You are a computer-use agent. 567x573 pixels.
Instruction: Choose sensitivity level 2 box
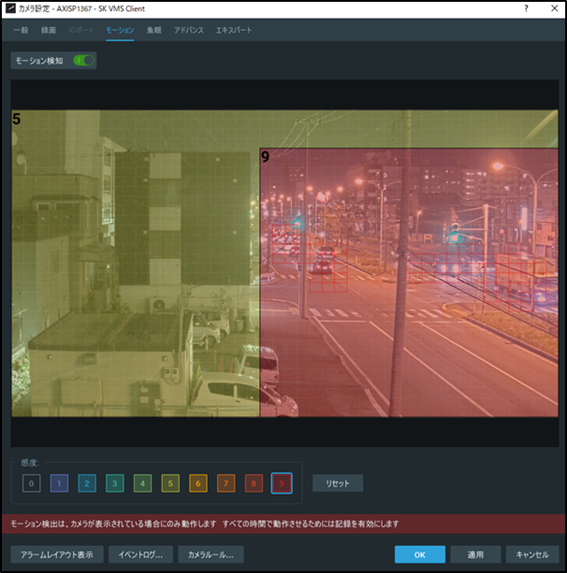[87, 483]
